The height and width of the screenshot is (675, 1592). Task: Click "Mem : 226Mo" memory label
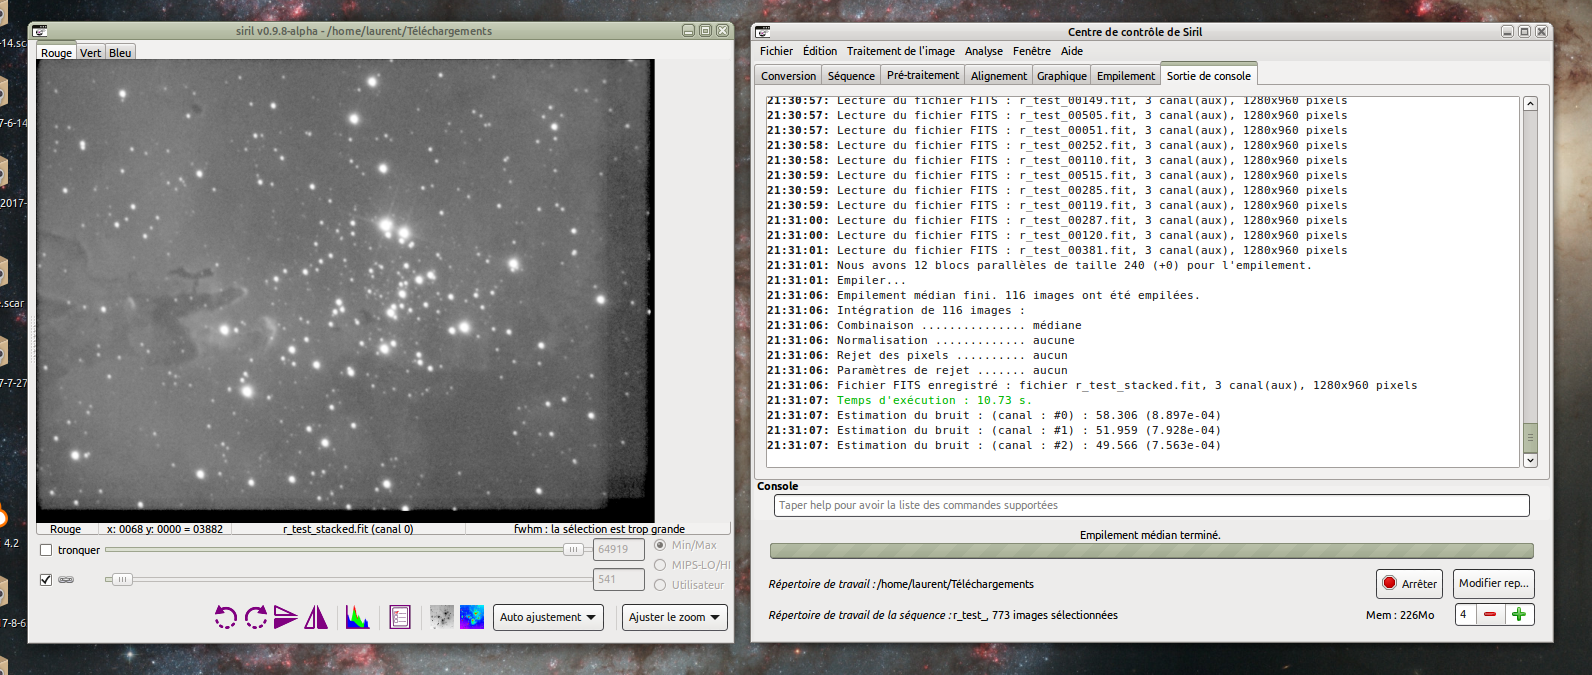(1400, 615)
